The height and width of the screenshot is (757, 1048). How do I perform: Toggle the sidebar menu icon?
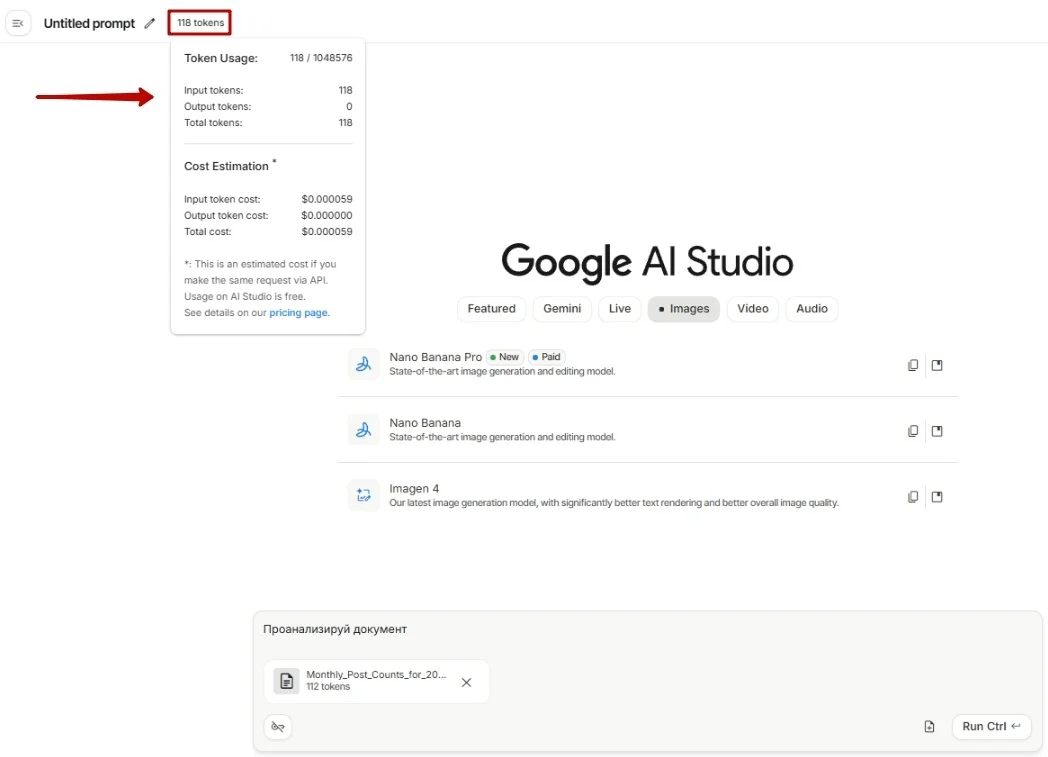18,23
